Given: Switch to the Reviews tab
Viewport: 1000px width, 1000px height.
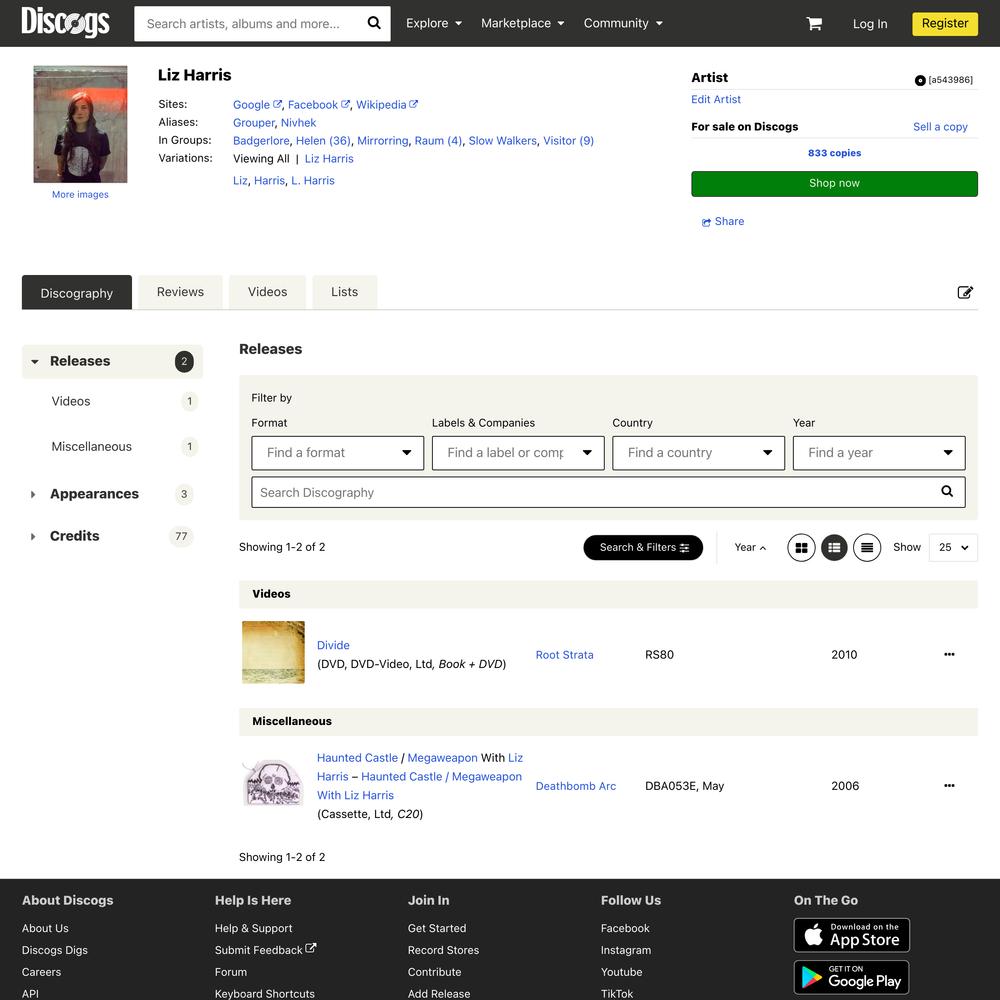Looking at the screenshot, I should coord(180,292).
